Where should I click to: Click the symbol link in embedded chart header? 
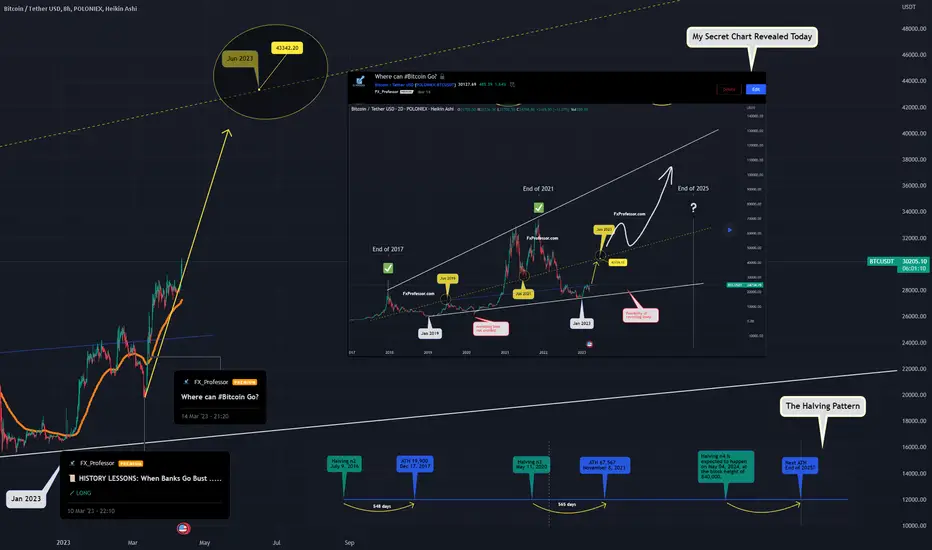pyautogui.click(x=415, y=84)
